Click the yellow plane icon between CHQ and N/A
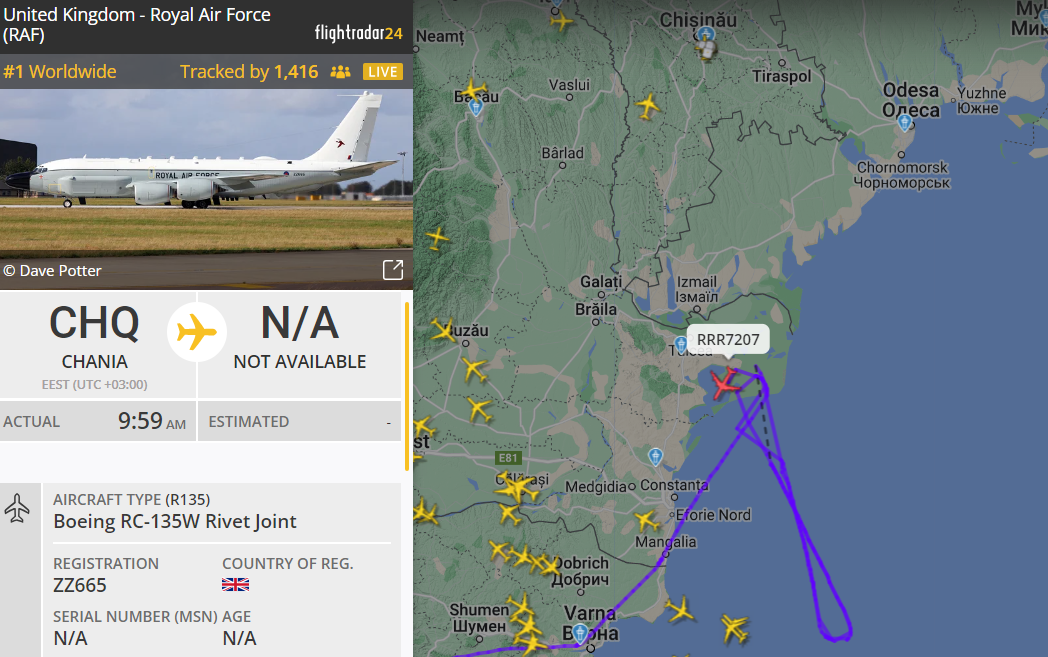 point(196,332)
